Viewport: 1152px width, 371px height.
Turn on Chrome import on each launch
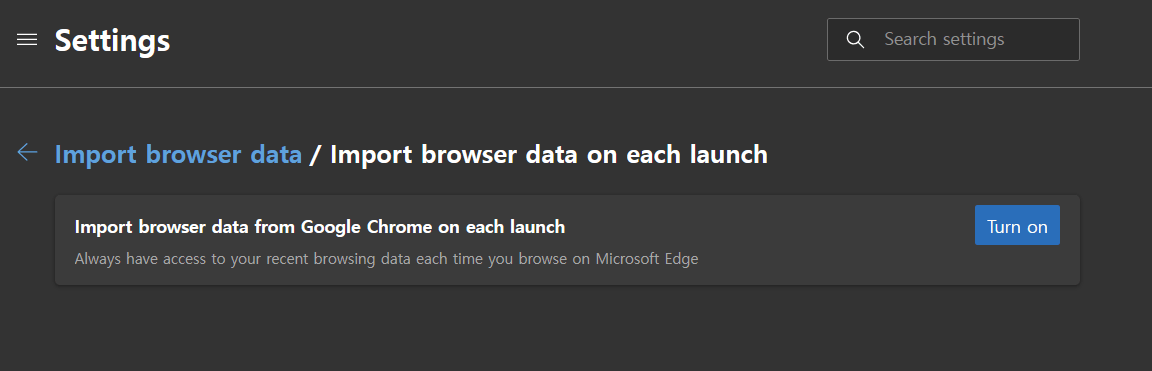coord(1017,225)
